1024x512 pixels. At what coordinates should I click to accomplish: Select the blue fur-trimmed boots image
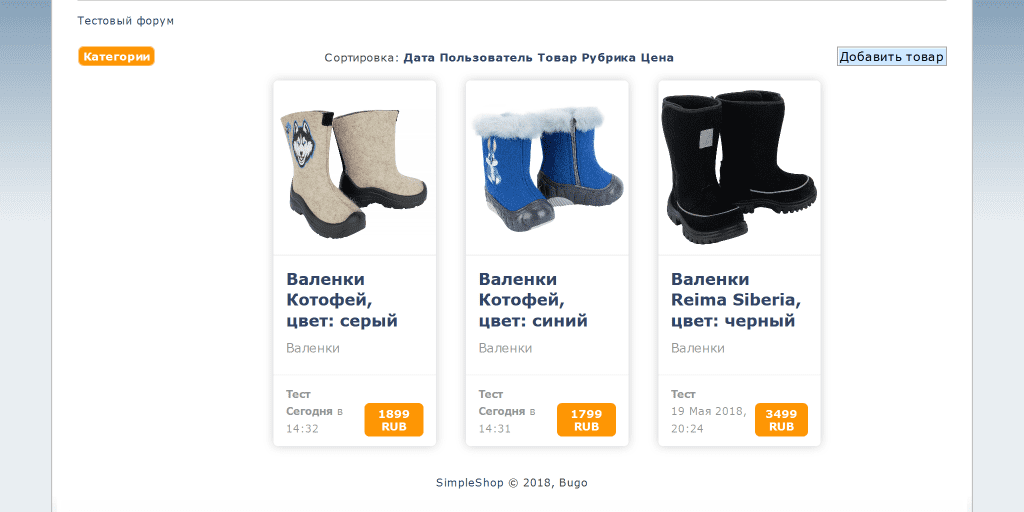pos(547,169)
